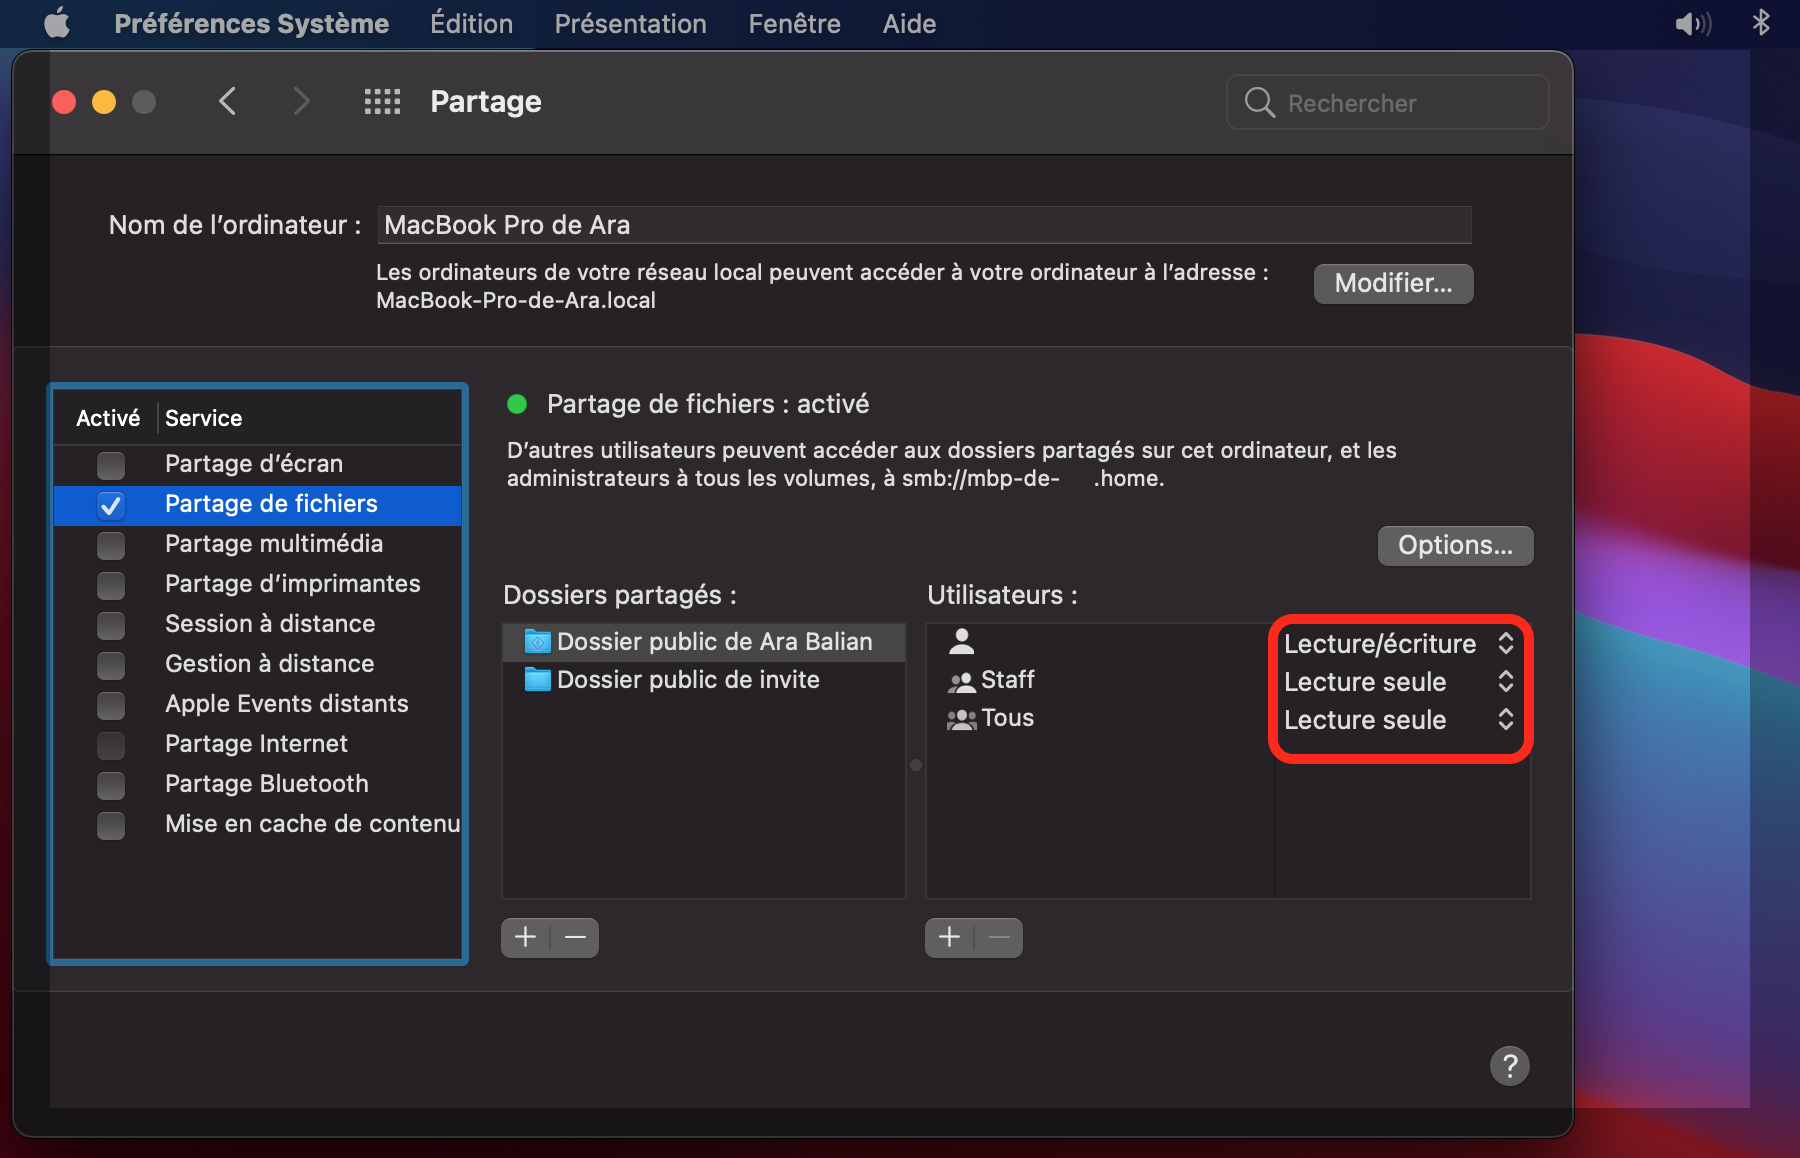Viewport: 1800px width, 1158px height.
Task: Focus the Rechercher search field
Action: (1388, 102)
